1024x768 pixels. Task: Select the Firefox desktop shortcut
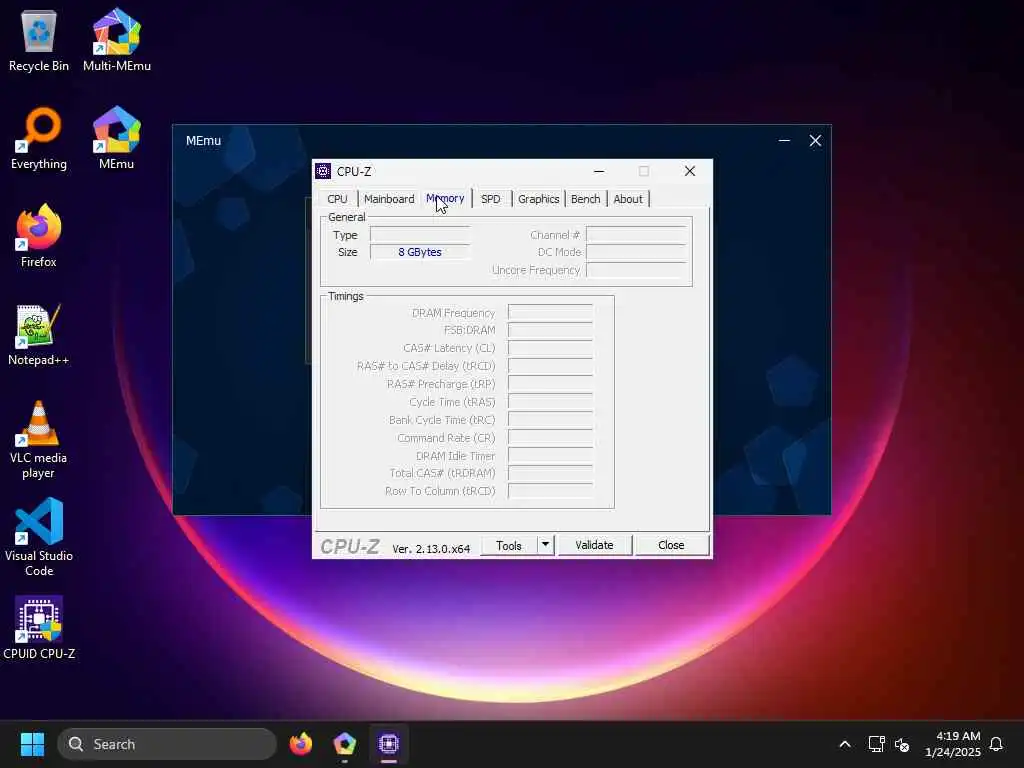tap(39, 236)
